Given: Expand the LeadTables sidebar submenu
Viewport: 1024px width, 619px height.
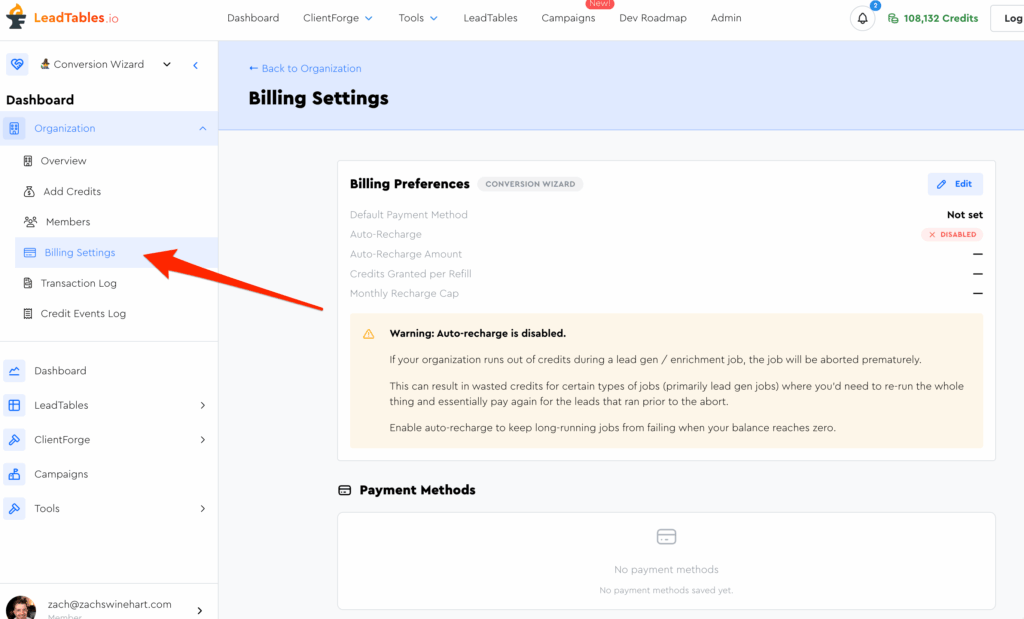Looking at the screenshot, I should [202, 405].
